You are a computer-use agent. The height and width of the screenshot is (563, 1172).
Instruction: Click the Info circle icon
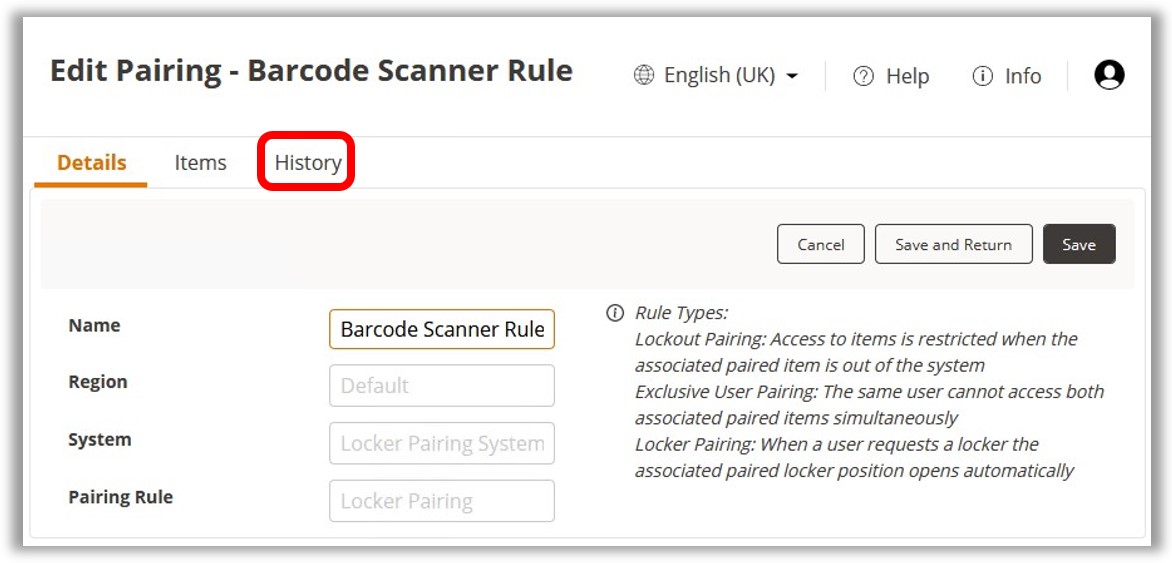982,76
